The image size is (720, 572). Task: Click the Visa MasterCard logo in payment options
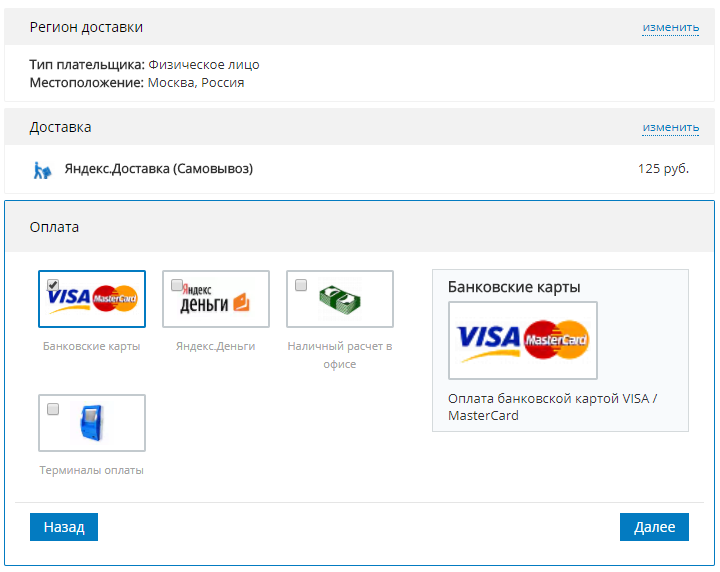point(92,299)
